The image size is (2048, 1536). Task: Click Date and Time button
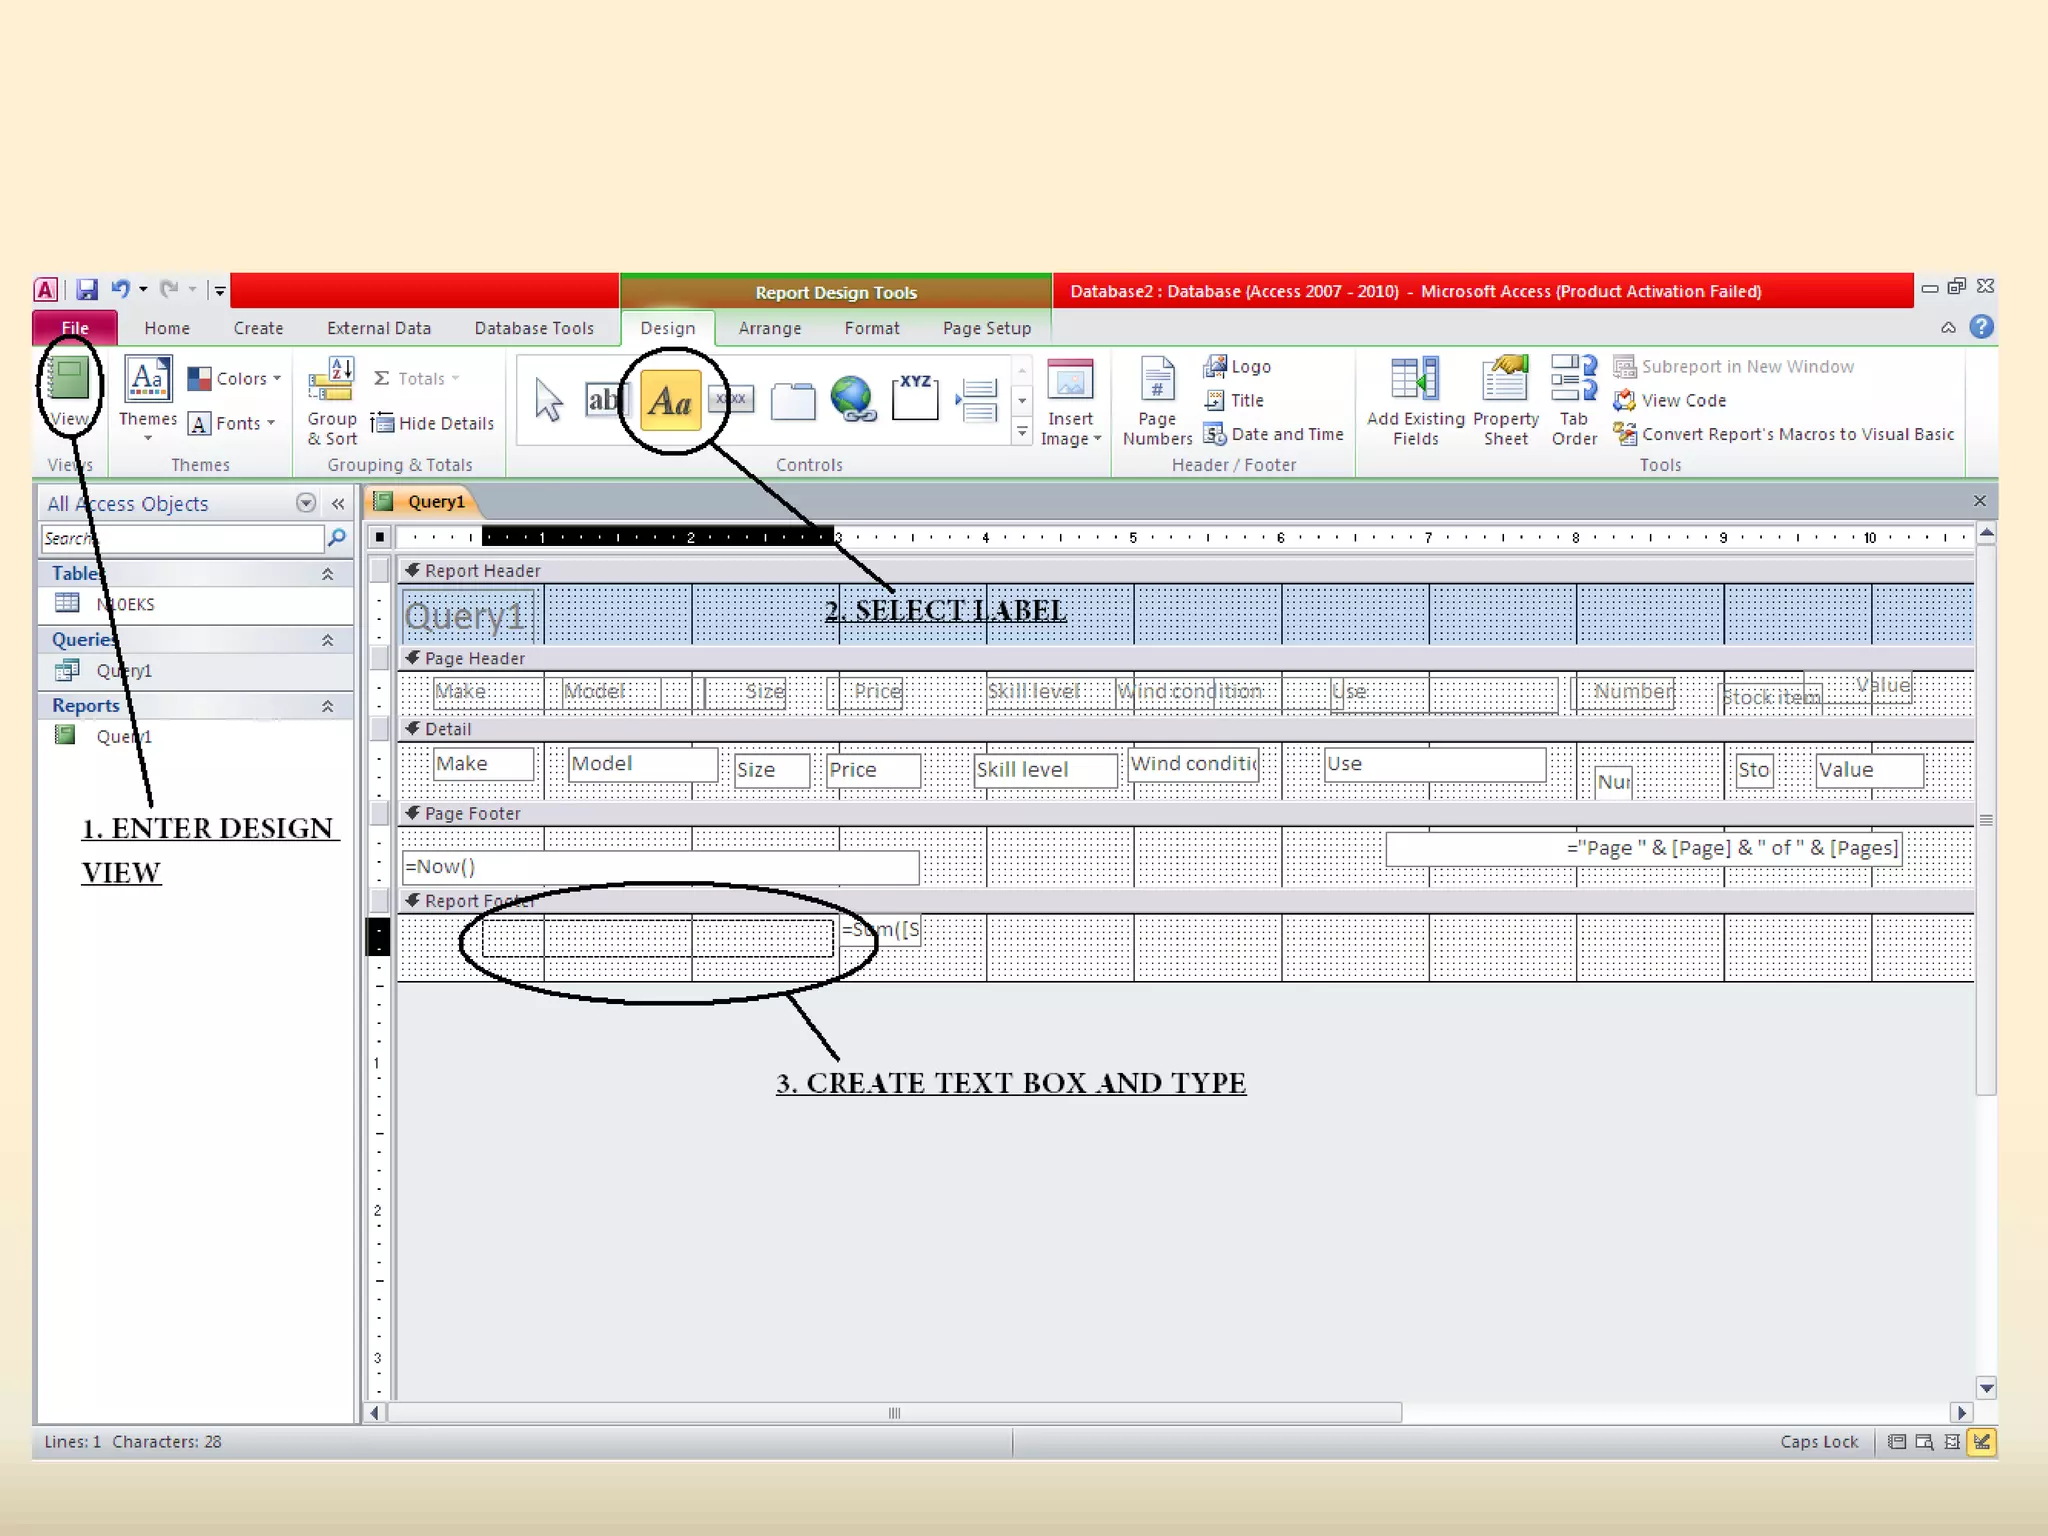(1274, 434)
